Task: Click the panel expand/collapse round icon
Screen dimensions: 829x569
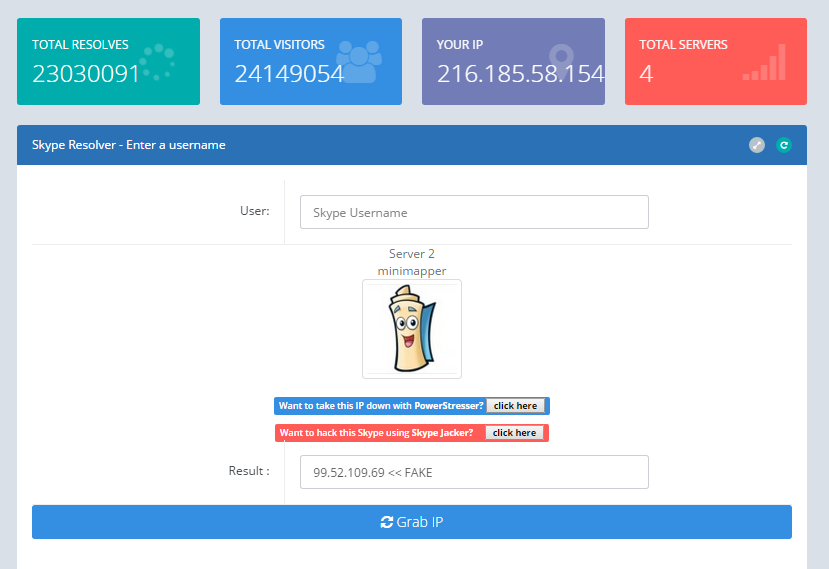Action: pyautogui.click(x=757, y=145)
